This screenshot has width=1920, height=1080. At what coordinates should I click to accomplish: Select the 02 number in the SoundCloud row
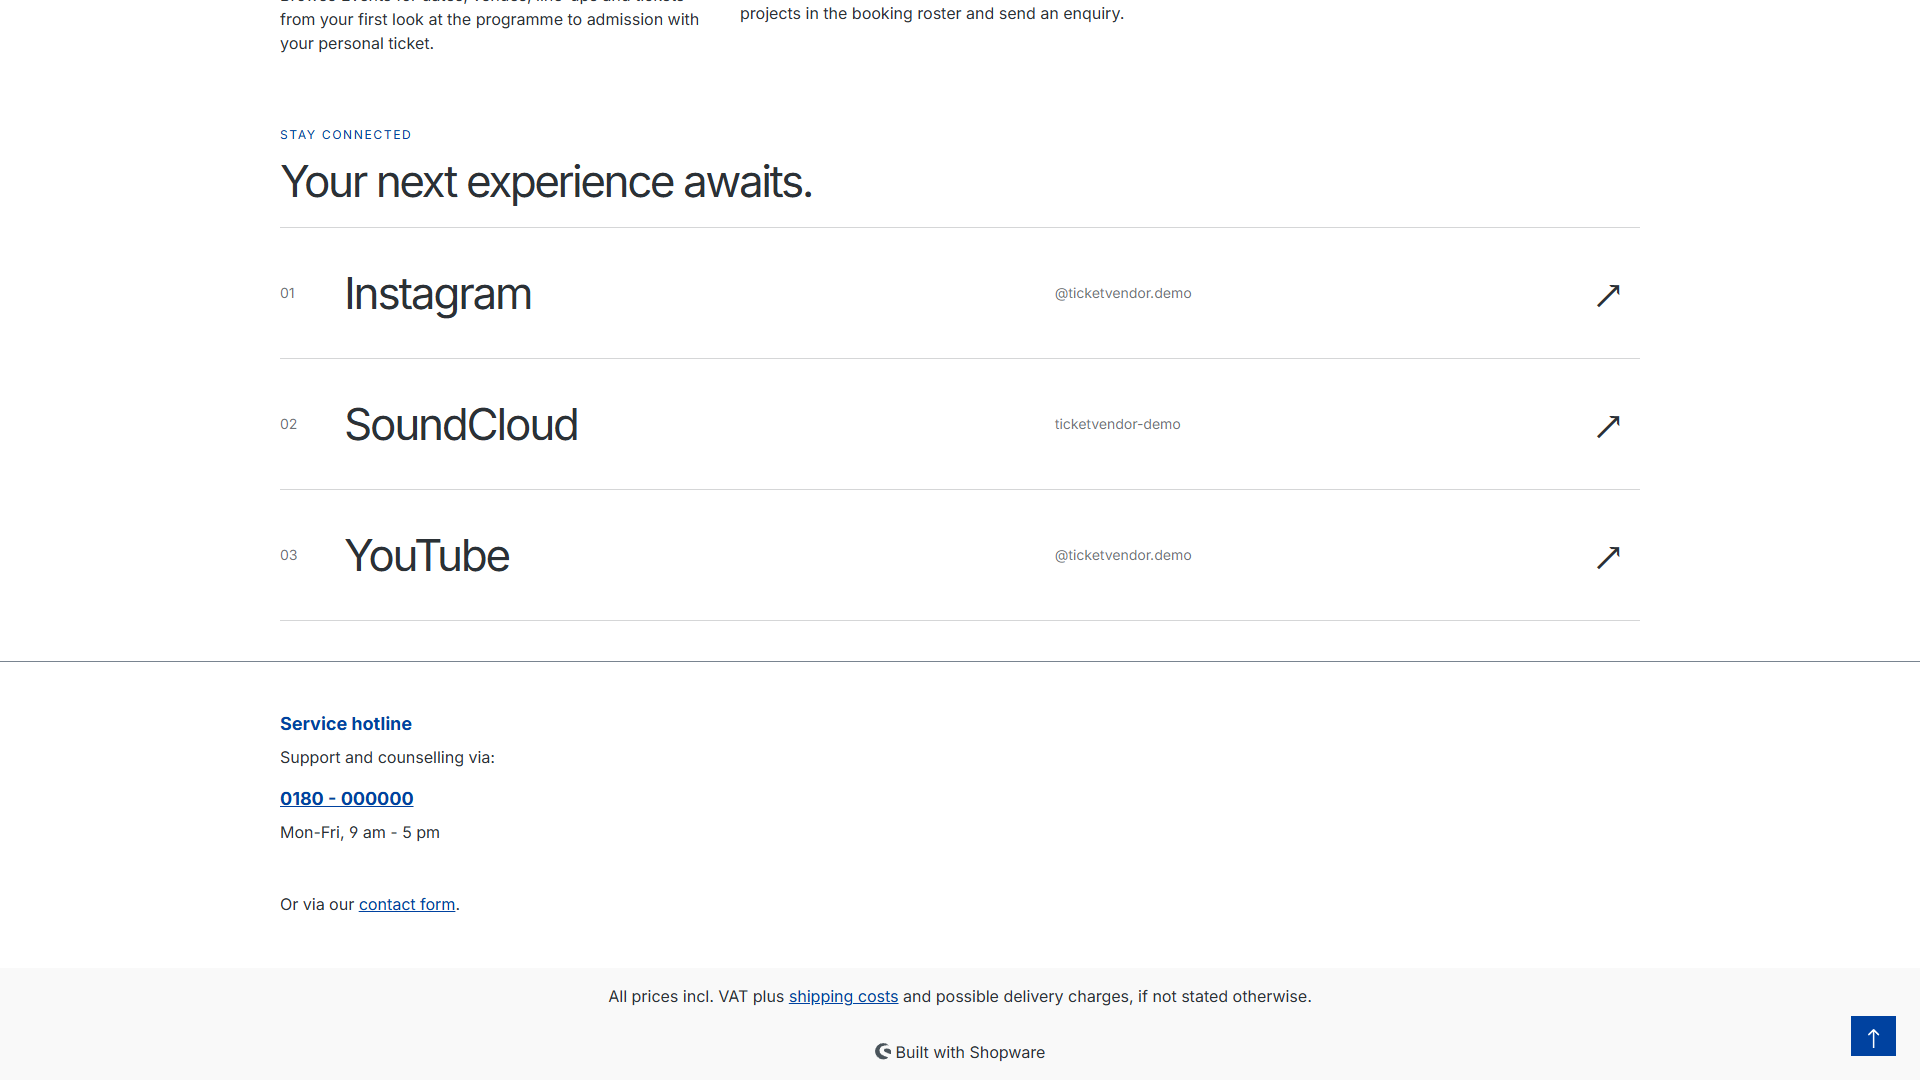pyautogui.click(x=288, y=424)
